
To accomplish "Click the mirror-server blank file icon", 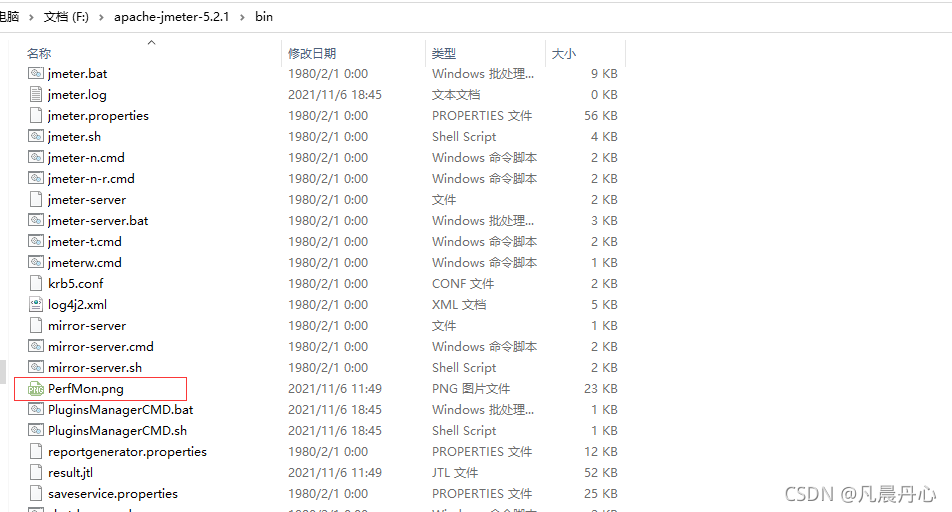I will [x=36, y=325].
